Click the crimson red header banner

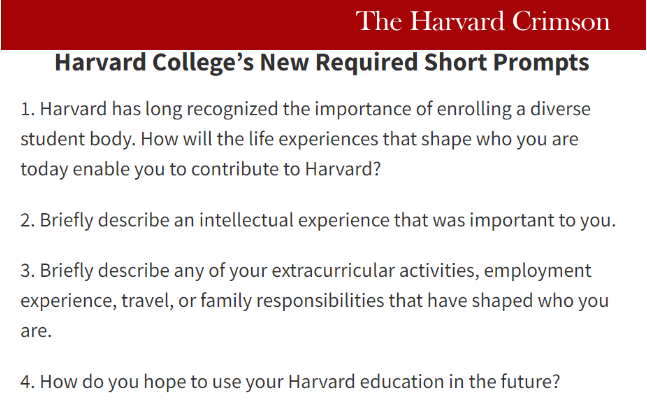[324, 25]
